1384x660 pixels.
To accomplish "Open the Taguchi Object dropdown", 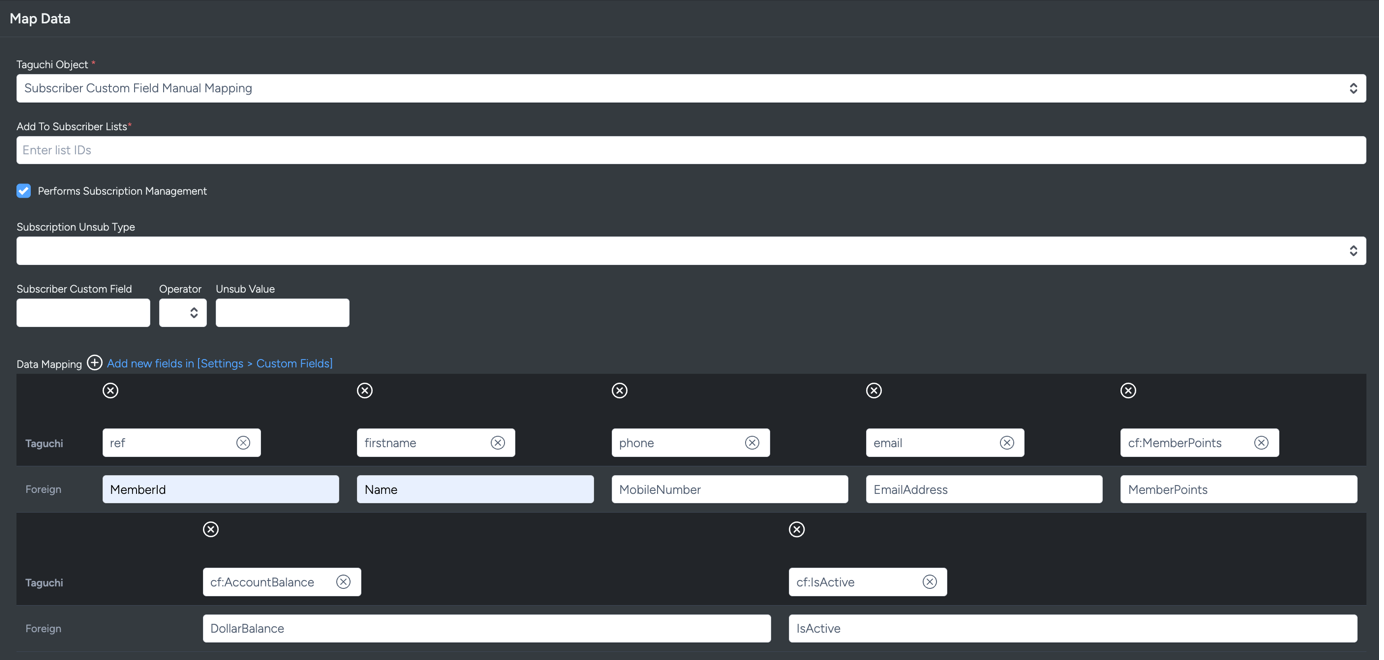I will tap(1354, 88).
